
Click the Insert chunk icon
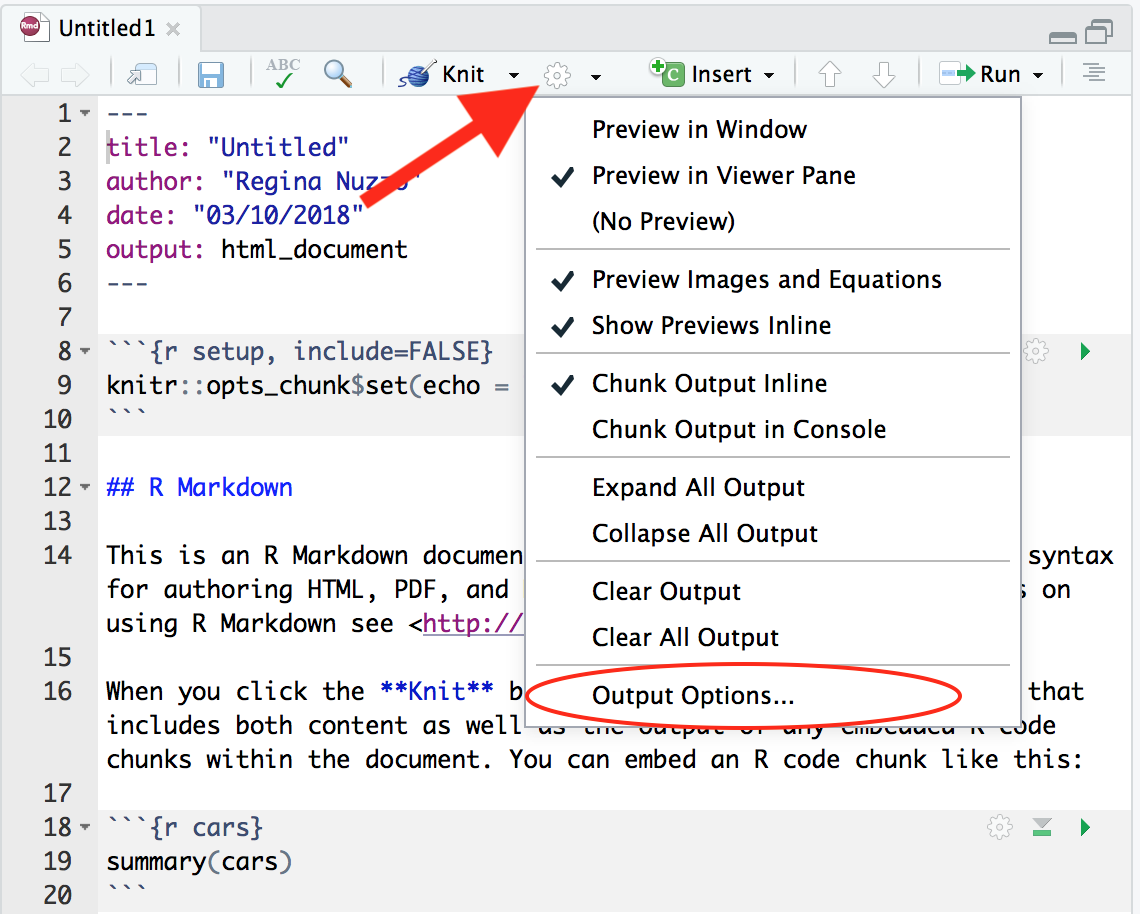667,73
